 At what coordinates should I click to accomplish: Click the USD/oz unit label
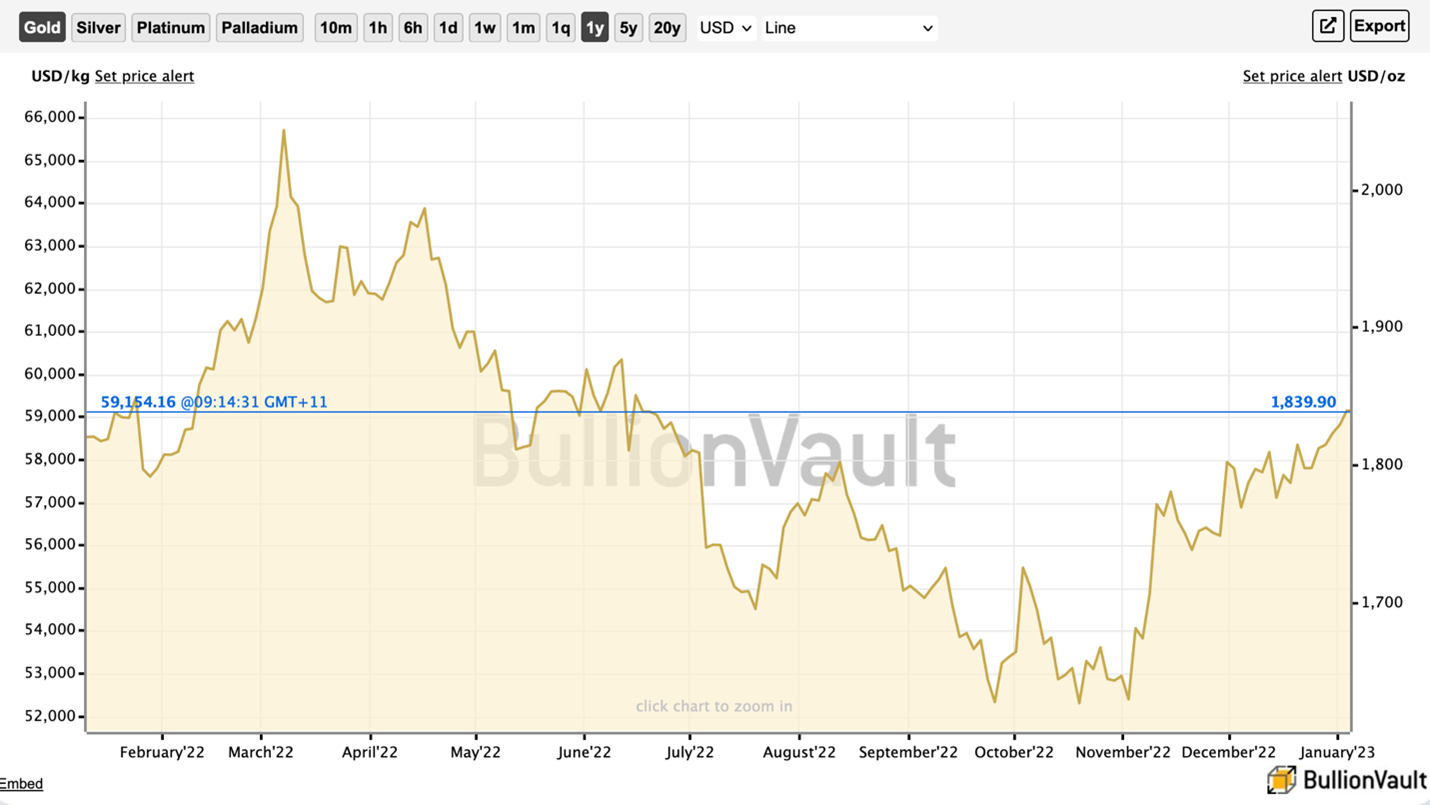(x=1376, y=76)
